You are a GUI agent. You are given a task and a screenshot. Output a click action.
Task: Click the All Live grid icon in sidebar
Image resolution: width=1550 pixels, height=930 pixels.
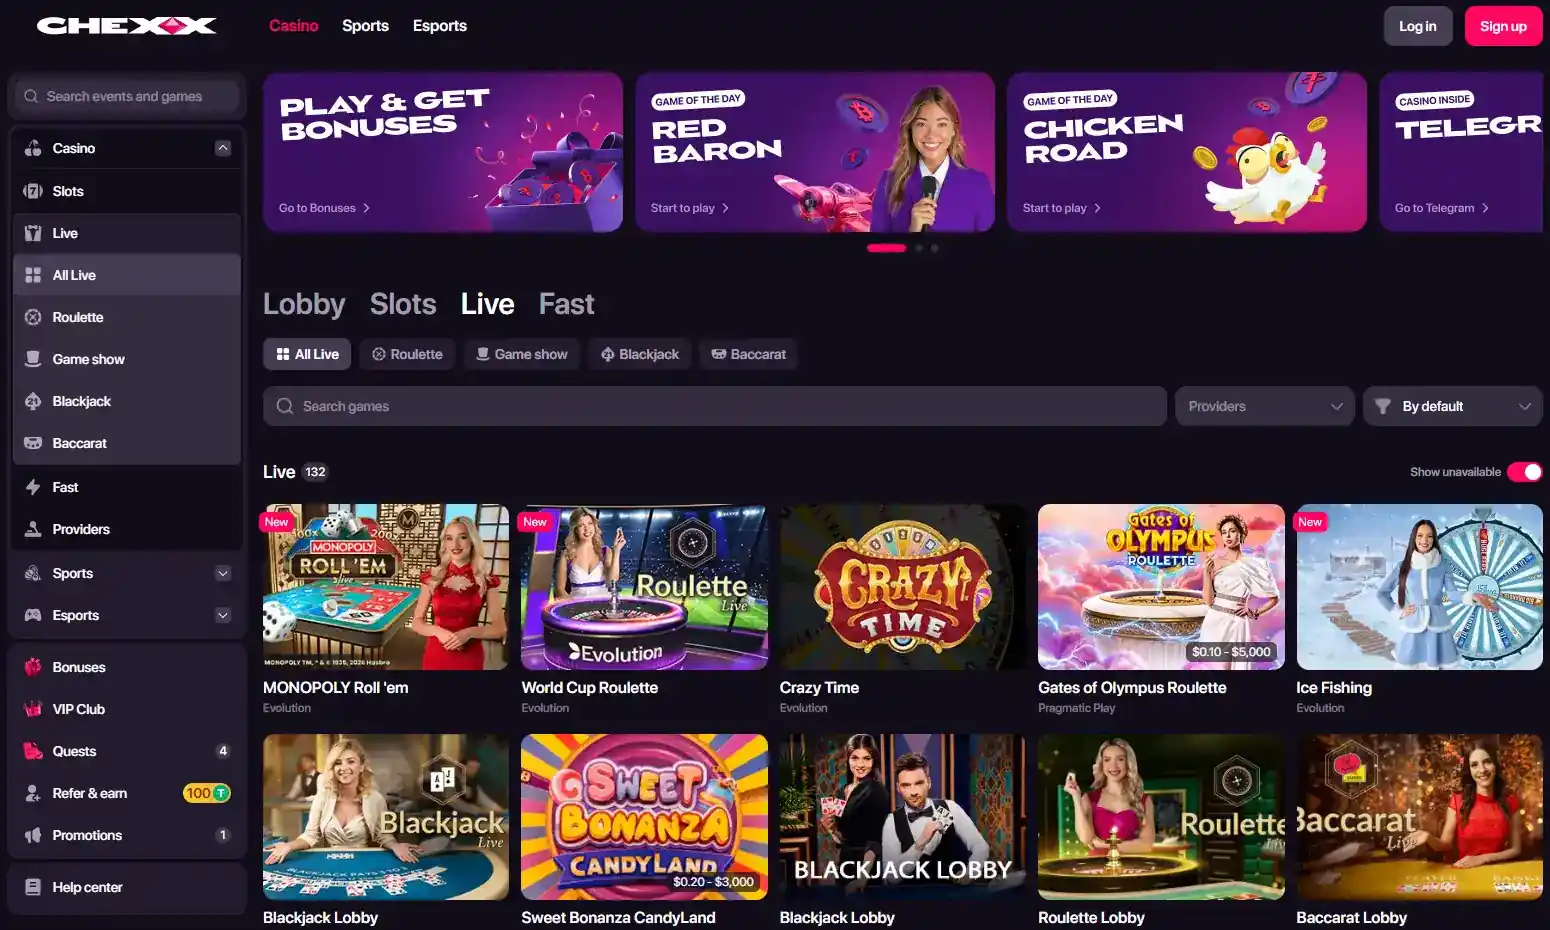pos(33,275)
